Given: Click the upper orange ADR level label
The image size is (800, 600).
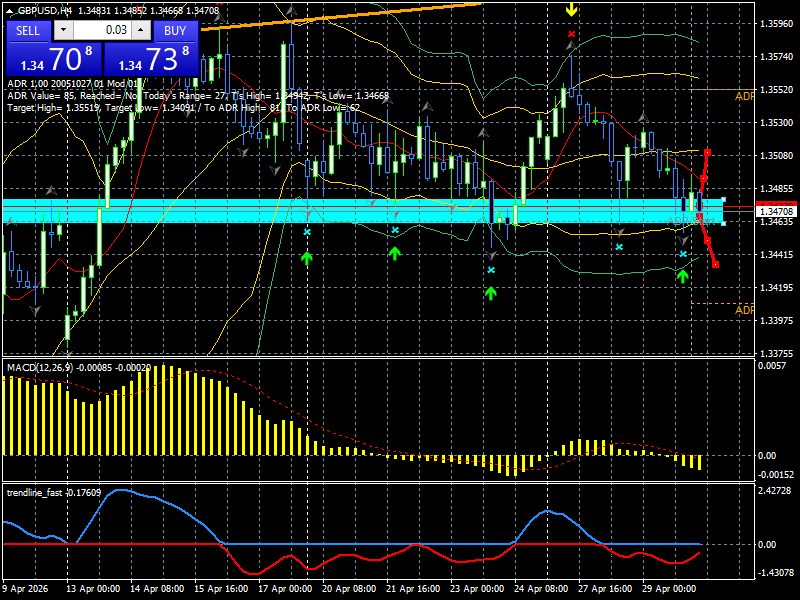Looking at the screenshot, I should (x=744, y=96).
